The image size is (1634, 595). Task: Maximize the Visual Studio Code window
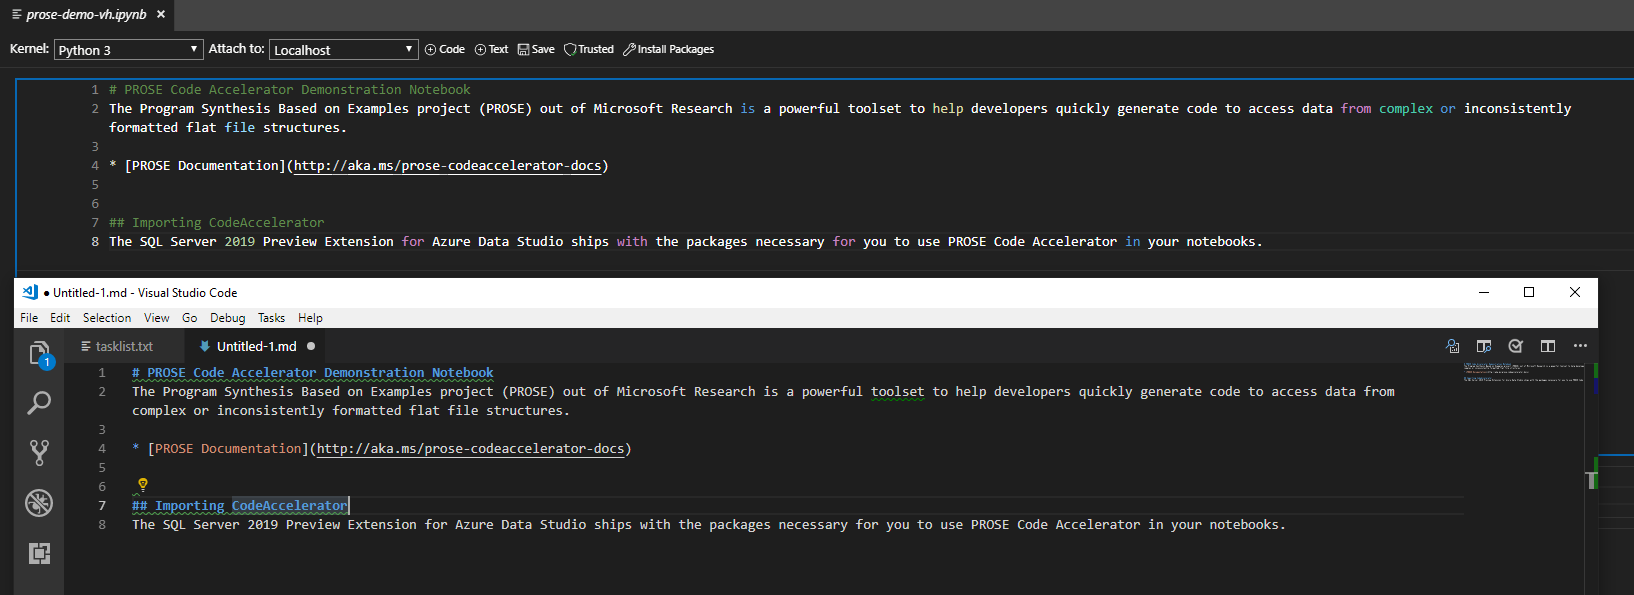point(1529,292)
